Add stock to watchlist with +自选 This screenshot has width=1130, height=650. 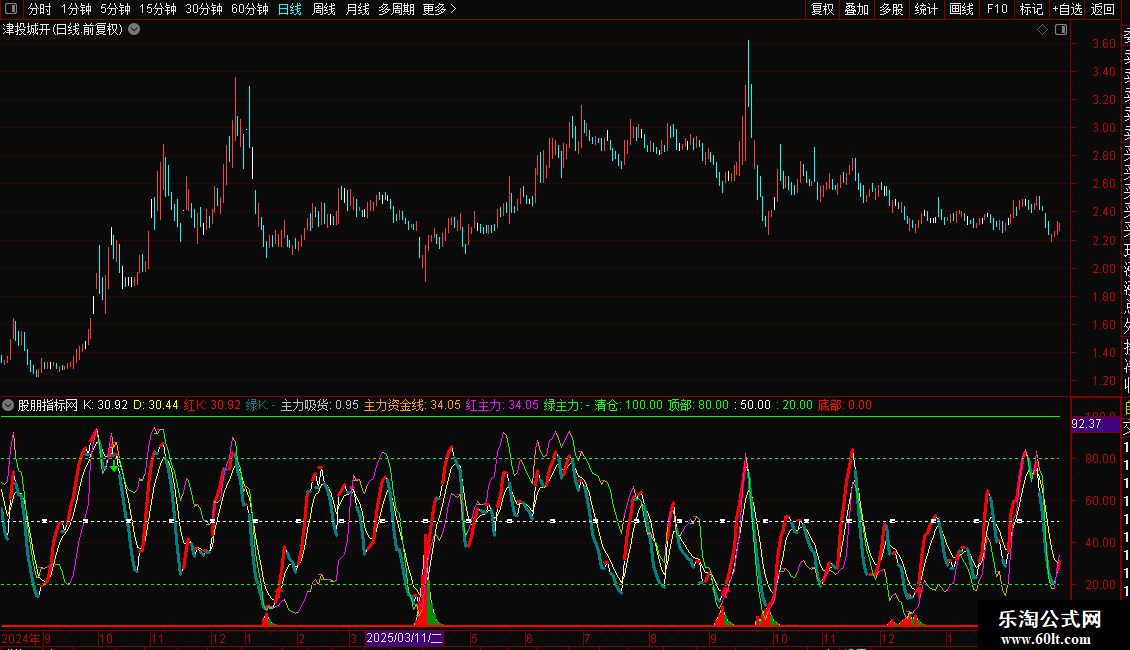pyautogui.click(x=1067, y=9)
